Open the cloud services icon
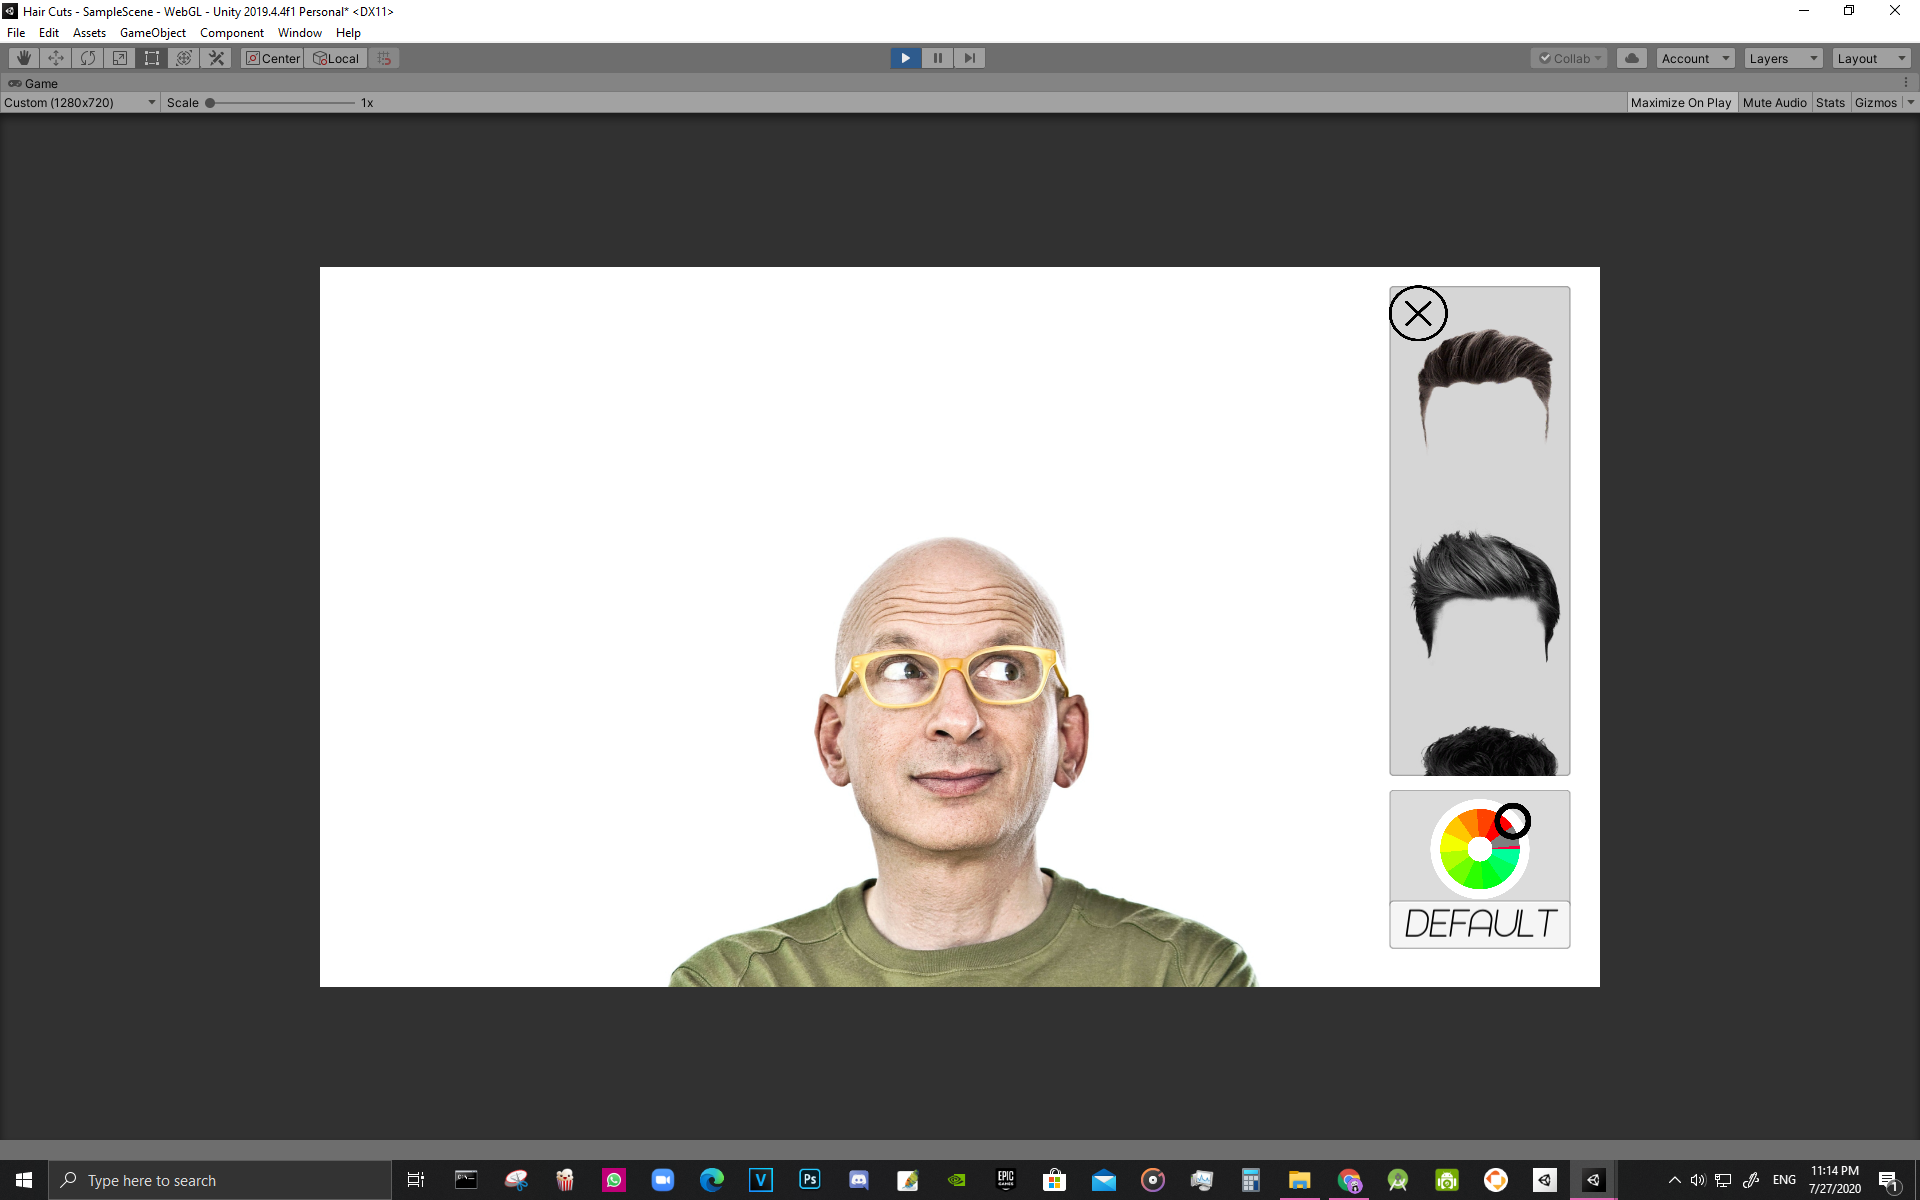Image resolution: width=1920 pixels, height=1200 pixels. coord(1632,58)
